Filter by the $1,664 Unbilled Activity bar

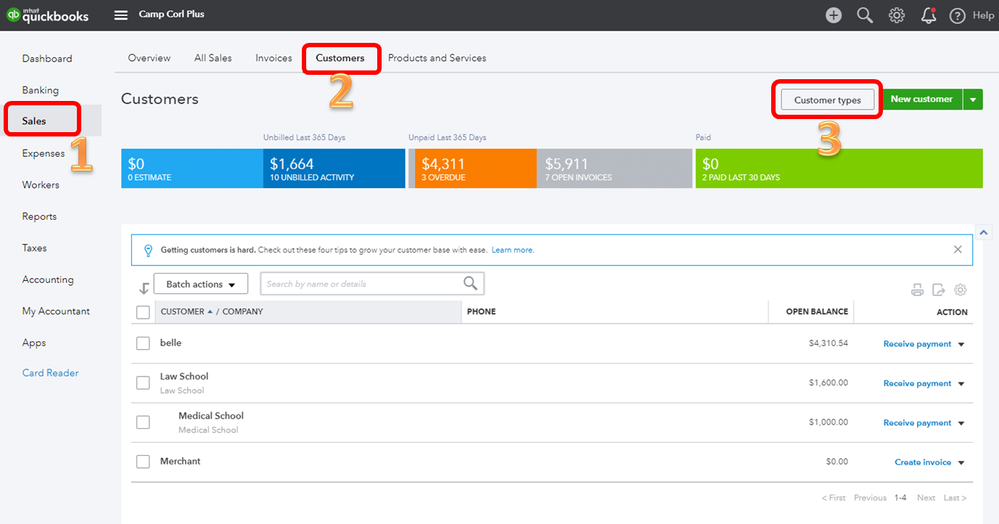pos(334,168)
